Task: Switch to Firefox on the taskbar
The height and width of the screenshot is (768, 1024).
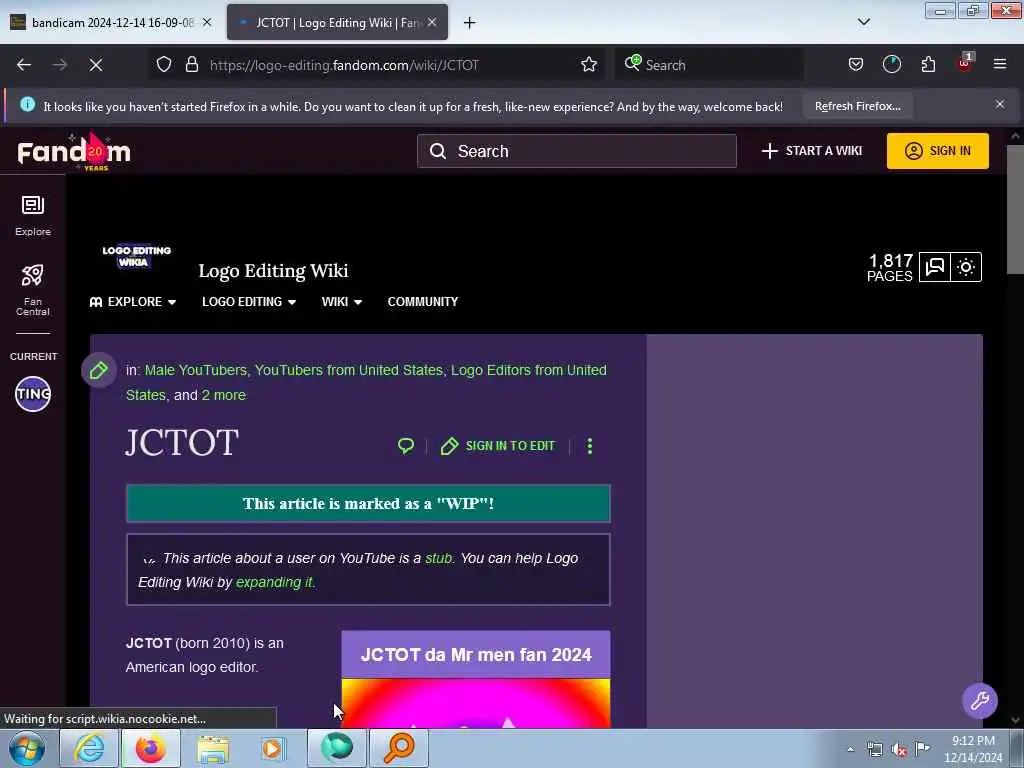Action: pyautogui.click(x=151, y=748)
